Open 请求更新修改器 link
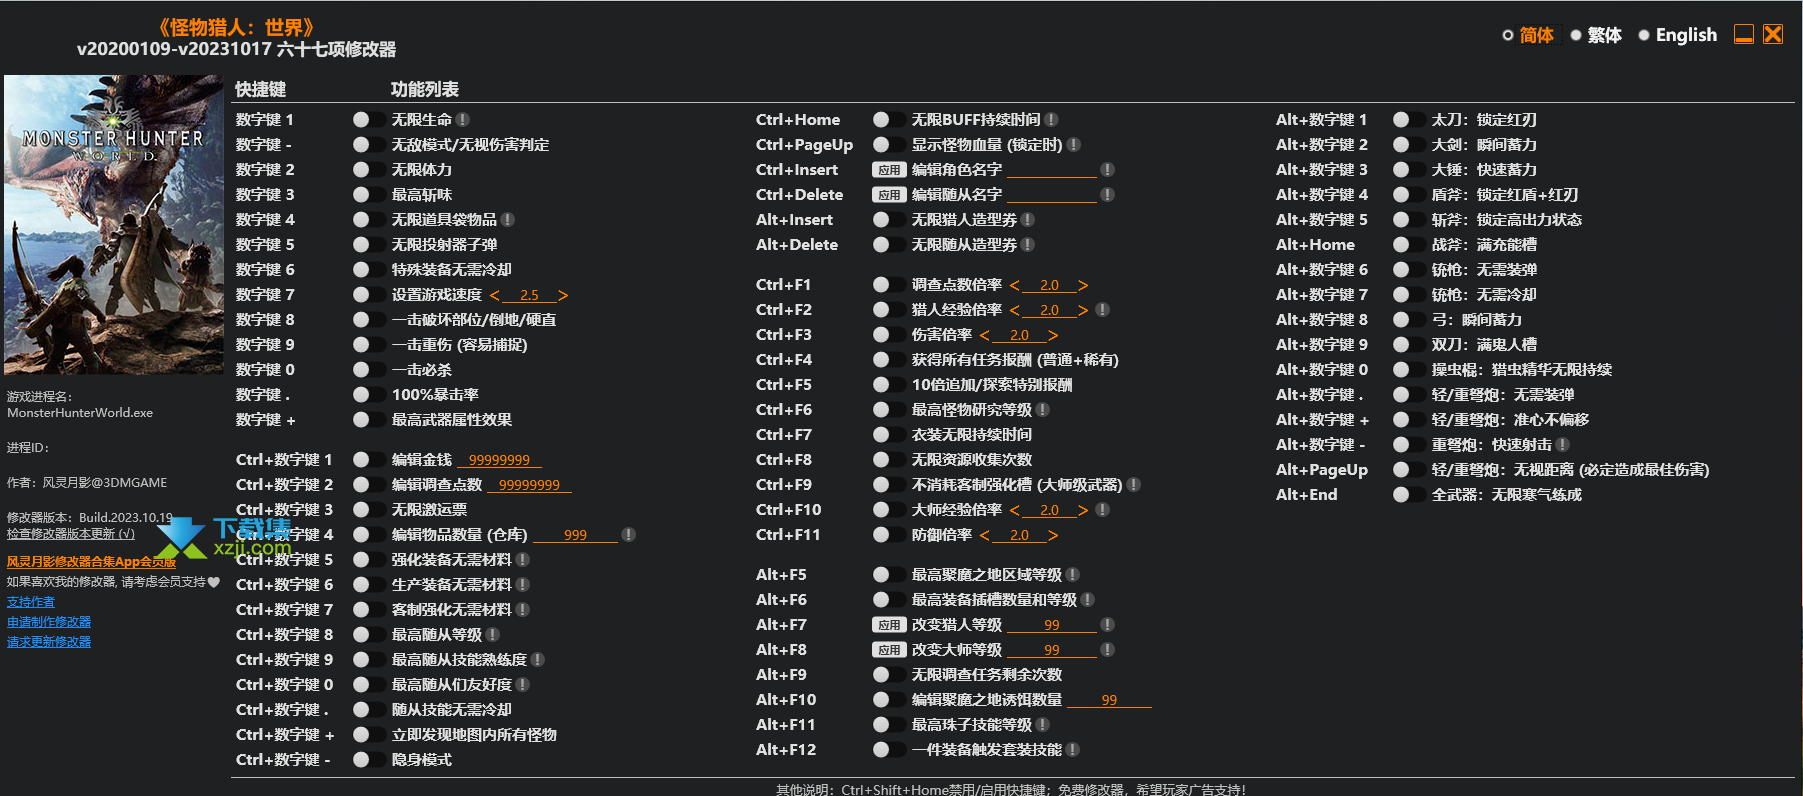1803x796 pixels. (49, 642)
